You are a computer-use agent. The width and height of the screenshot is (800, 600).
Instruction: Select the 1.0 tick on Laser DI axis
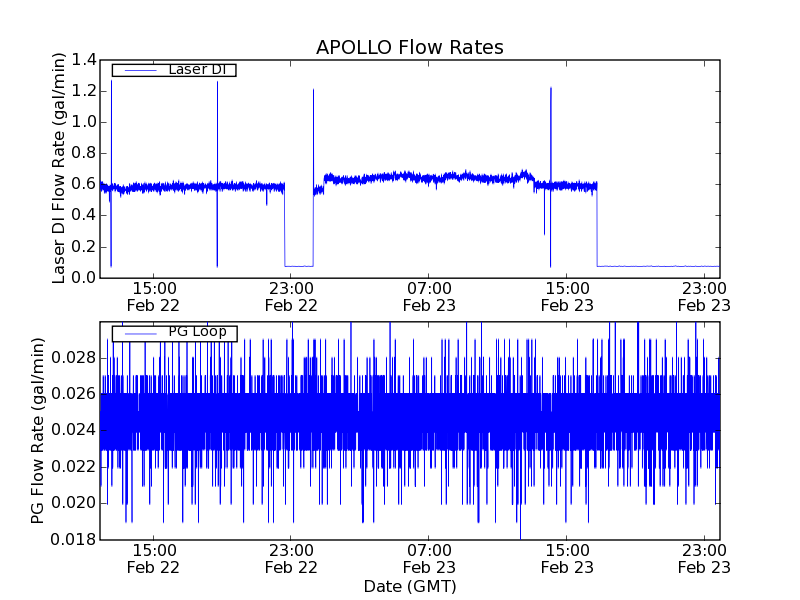click(x=84, y=122)
